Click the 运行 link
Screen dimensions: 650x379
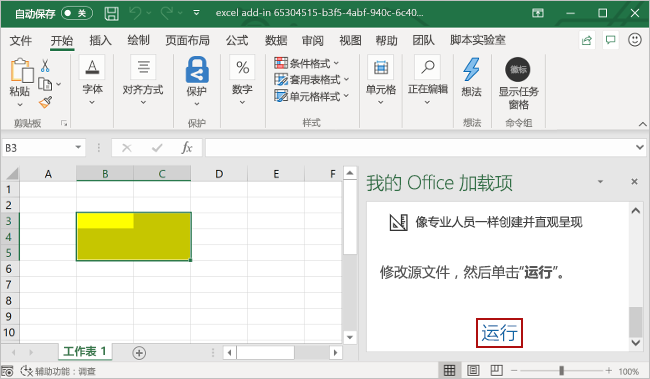pyautogui.click(x=499, y=333)
